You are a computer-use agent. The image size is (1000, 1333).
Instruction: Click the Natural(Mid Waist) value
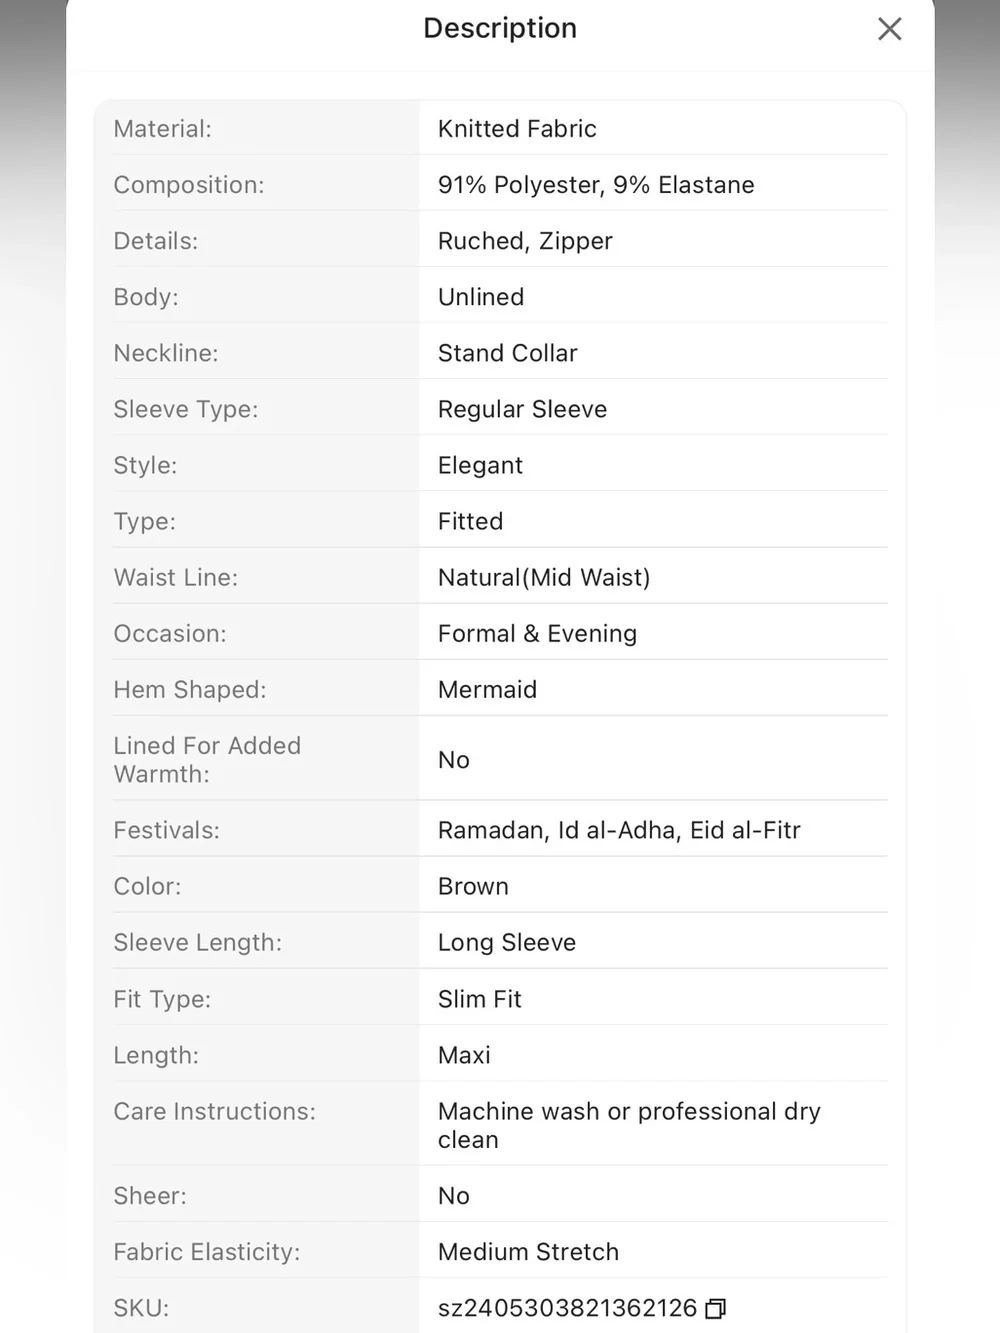[544, 577]
